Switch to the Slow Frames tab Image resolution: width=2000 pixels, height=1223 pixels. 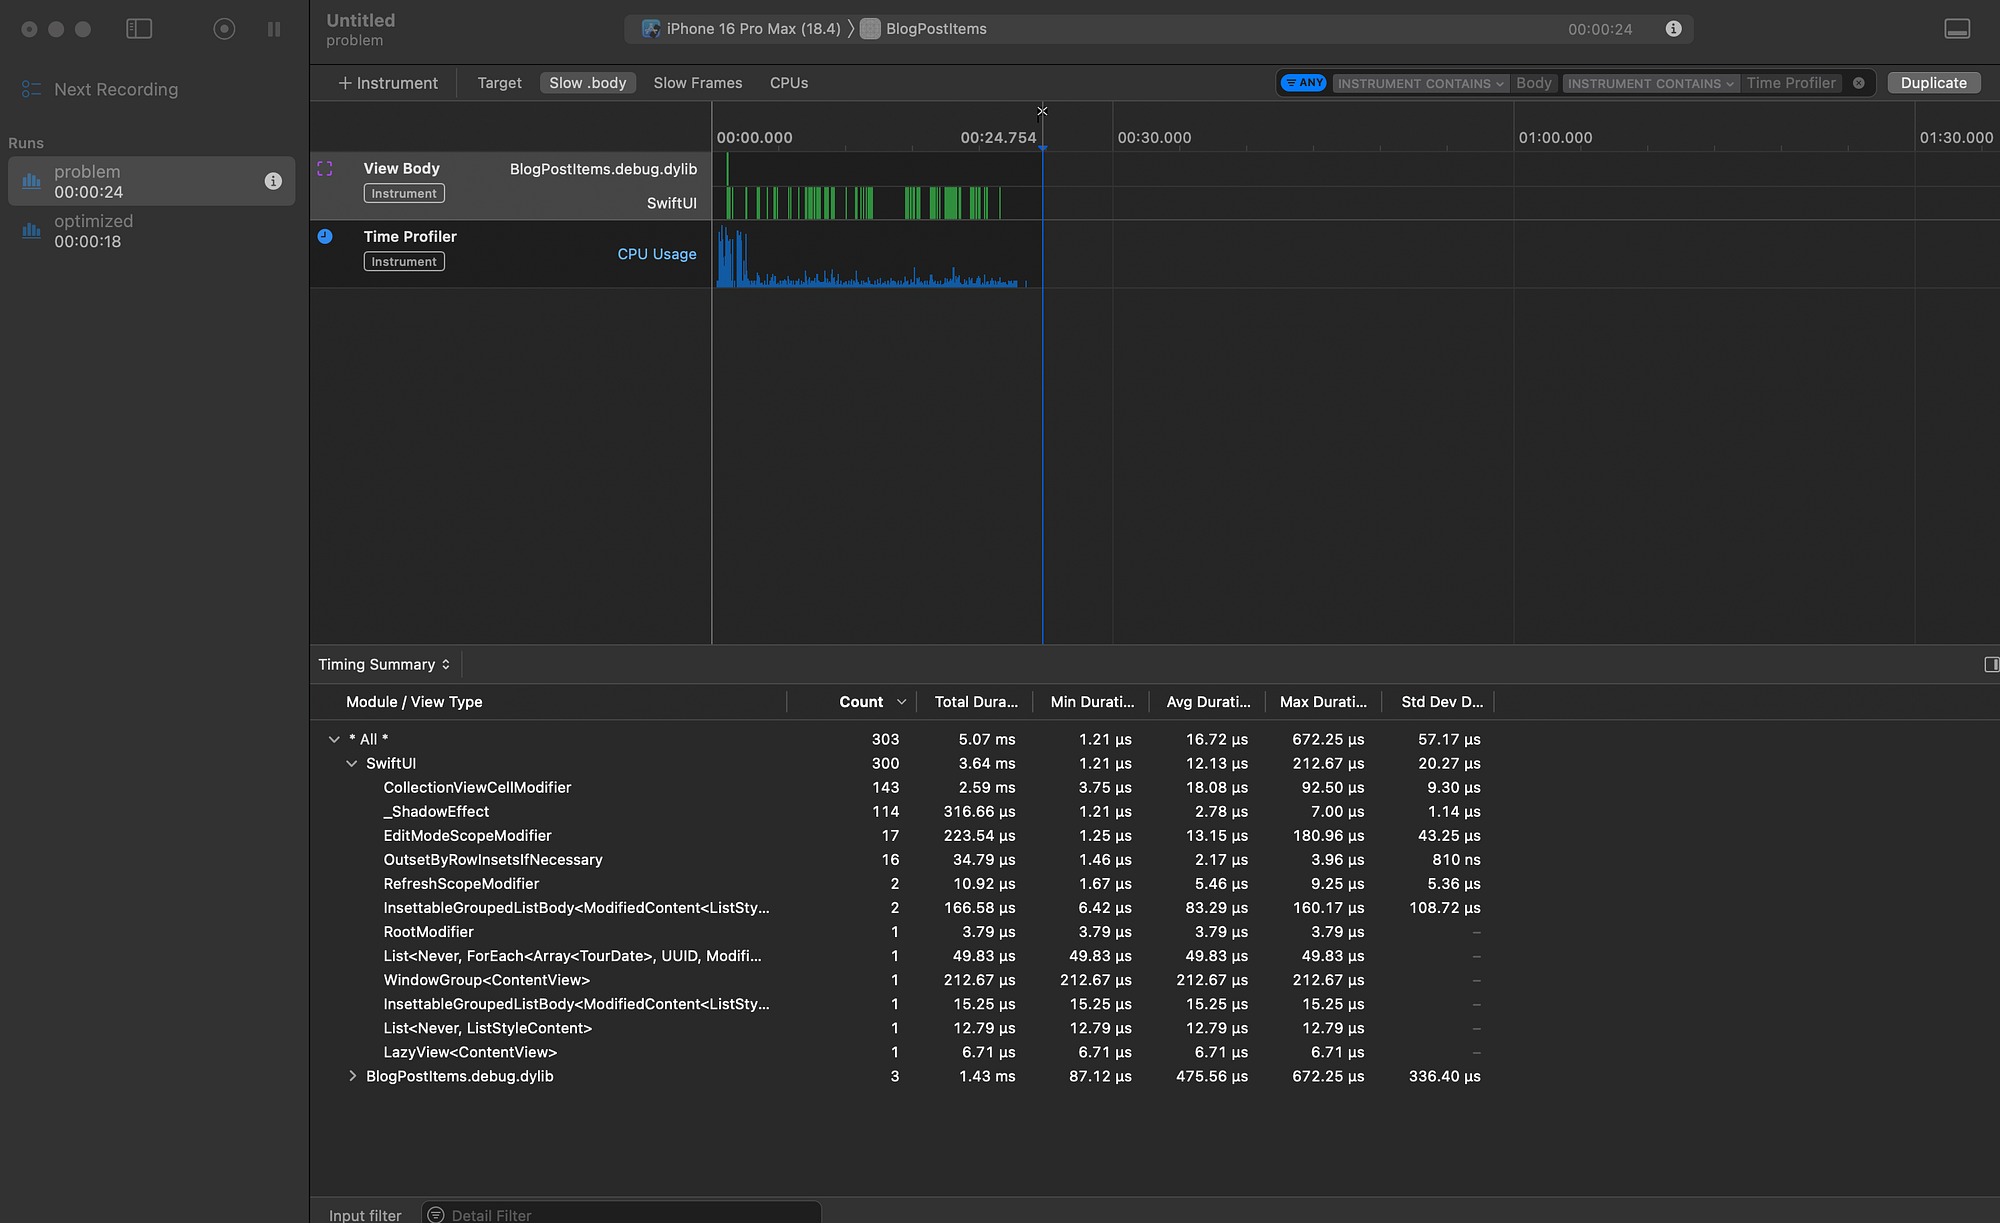(697, 83)
